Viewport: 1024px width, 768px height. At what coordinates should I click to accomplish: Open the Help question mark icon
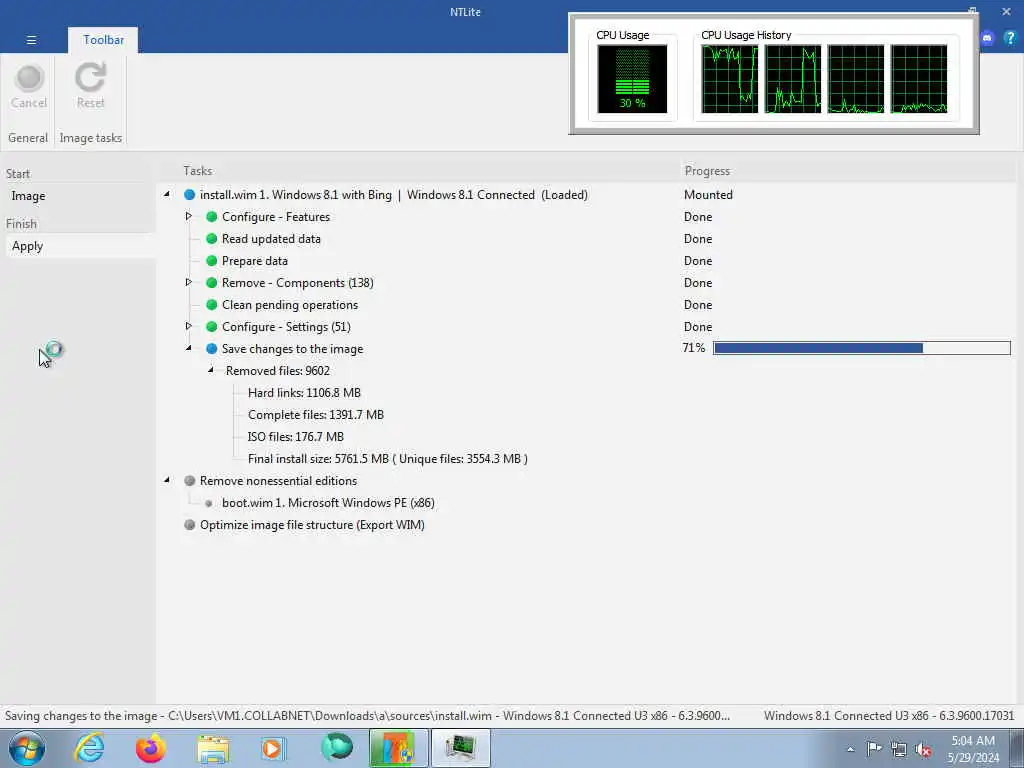[1010, 39]
